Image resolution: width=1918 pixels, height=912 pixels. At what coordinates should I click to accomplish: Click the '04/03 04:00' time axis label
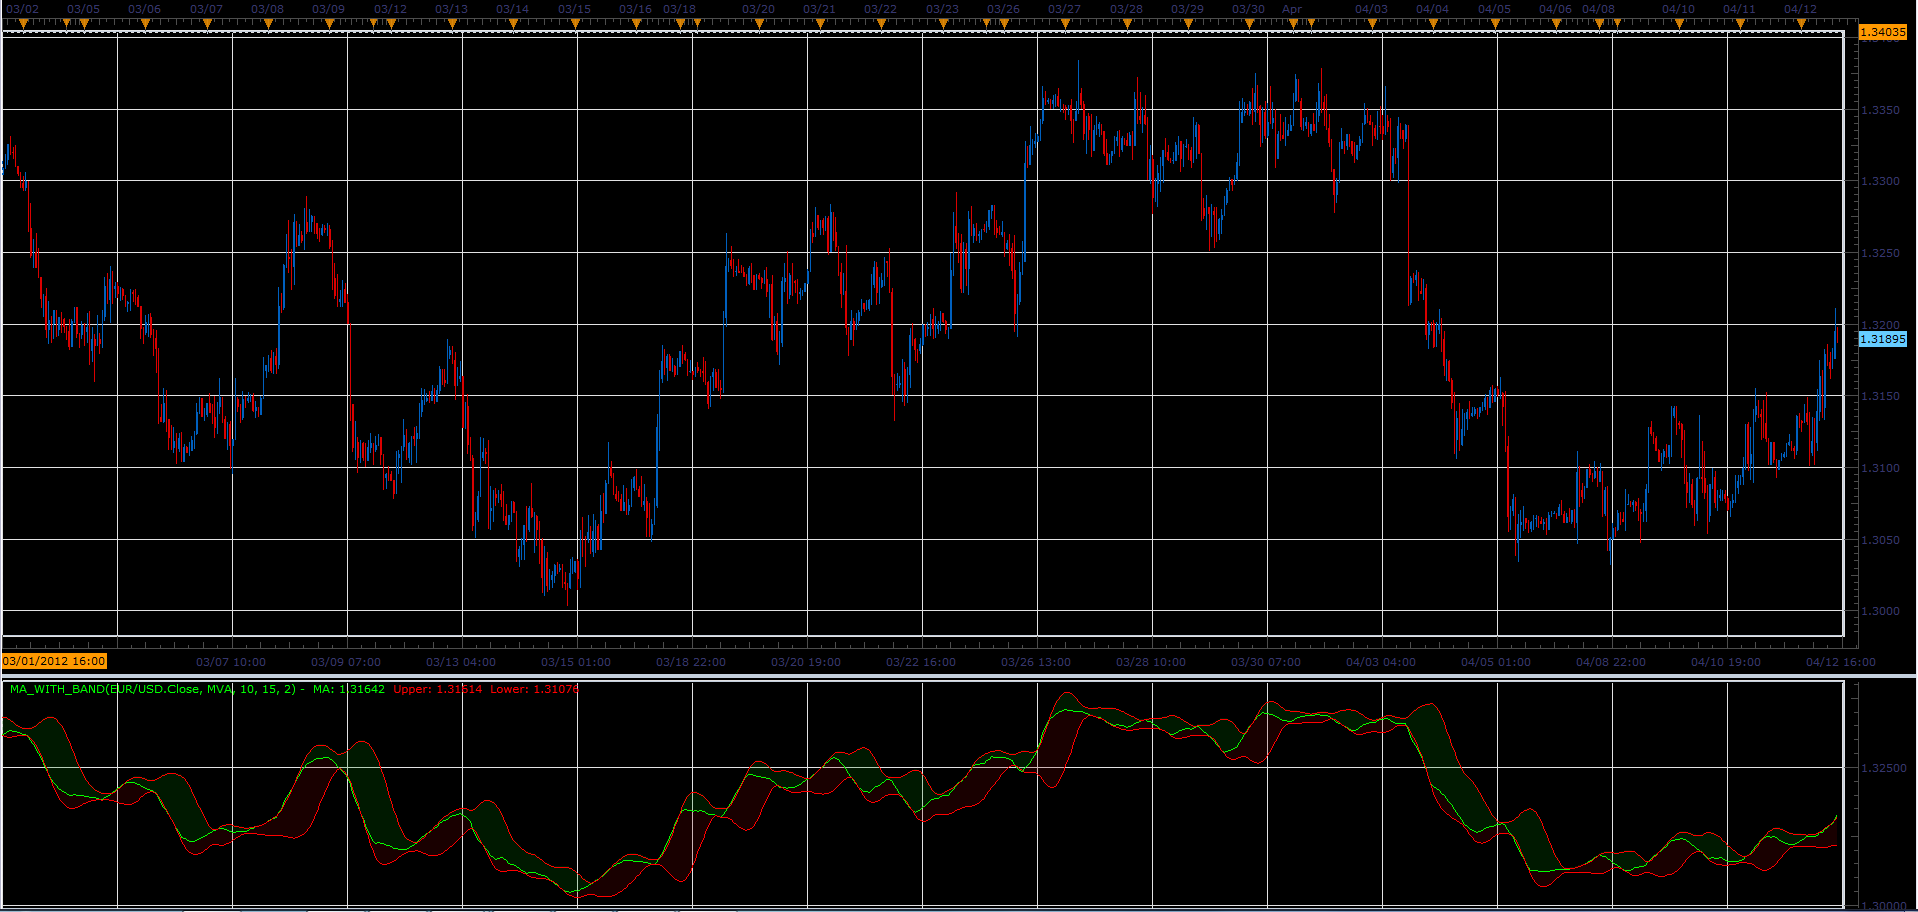[x=1381, y=662]
